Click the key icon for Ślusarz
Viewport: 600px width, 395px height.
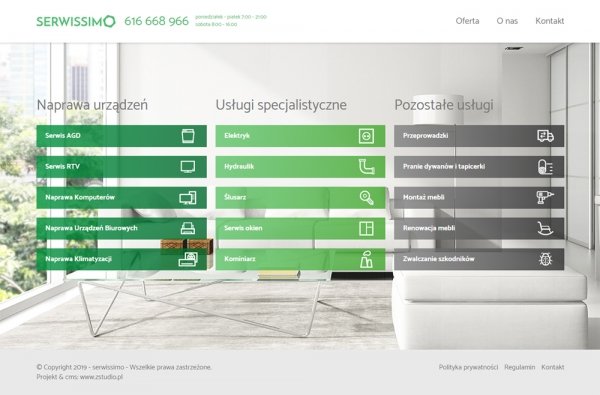tap(367, 198)
